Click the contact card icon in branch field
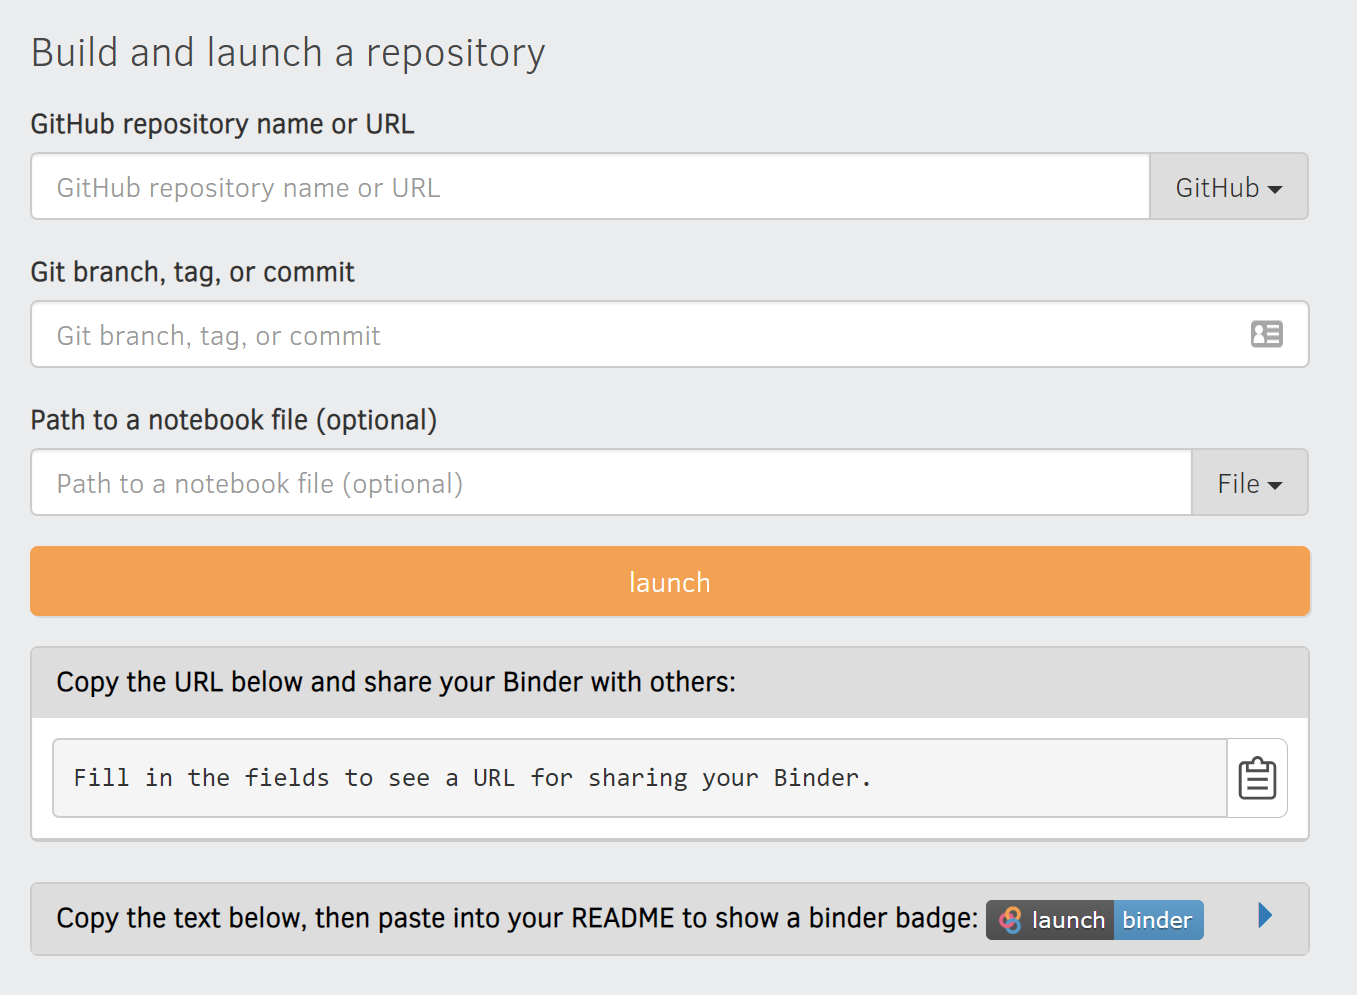 1266,334
